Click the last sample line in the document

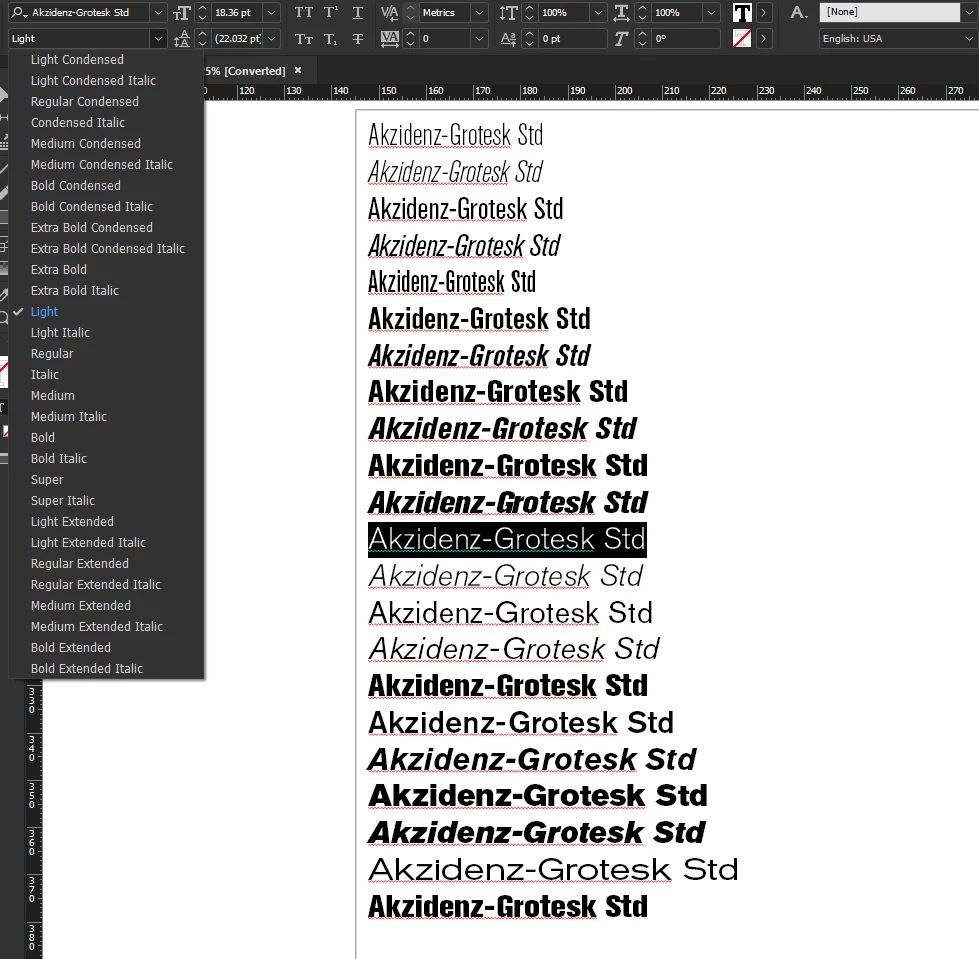[x=508, y=907]
